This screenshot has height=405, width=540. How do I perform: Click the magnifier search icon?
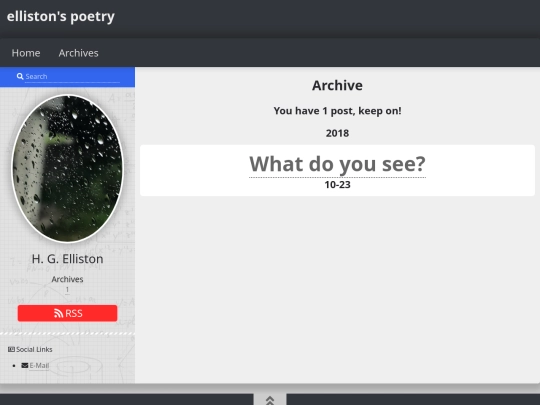(x=20, y=76)
